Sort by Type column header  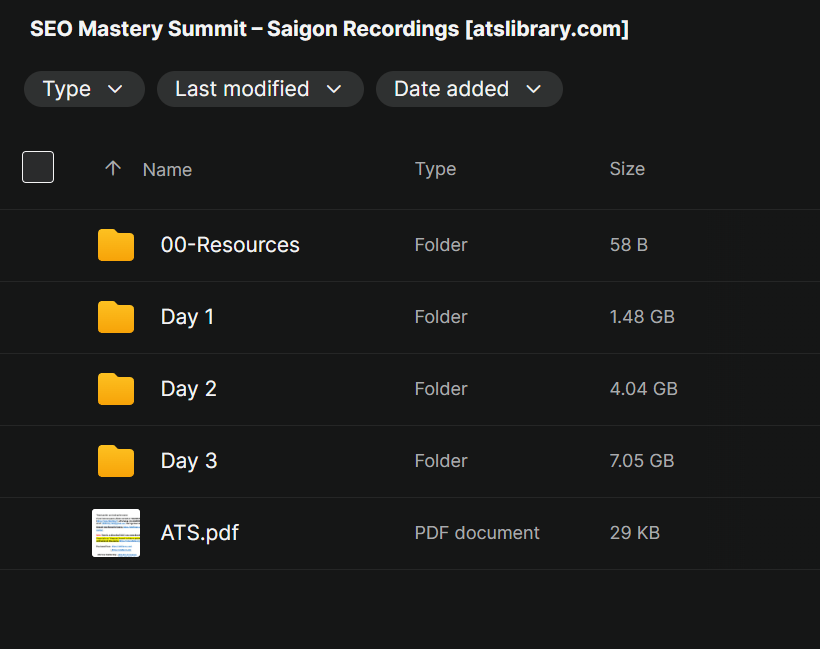[x=435, y=169]
